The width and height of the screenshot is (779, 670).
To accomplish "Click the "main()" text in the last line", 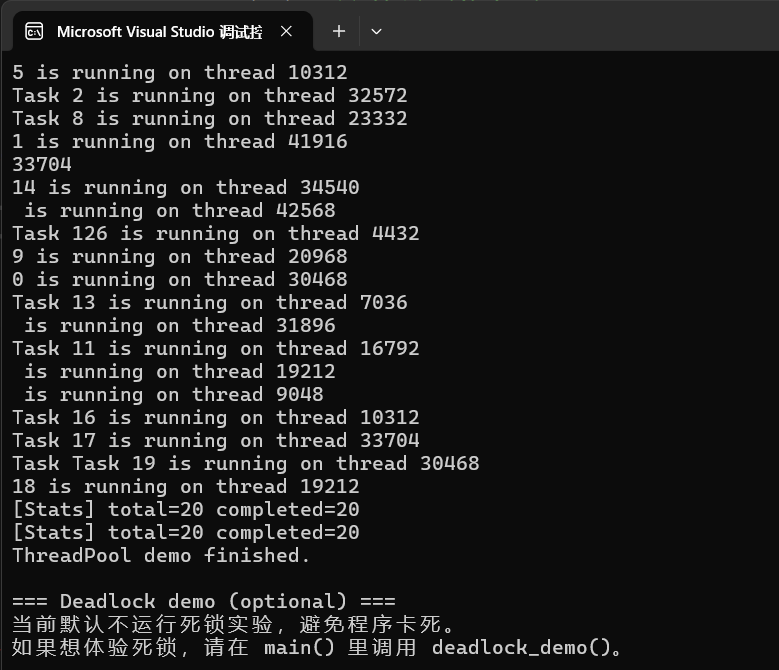I will tap(299, 647).
